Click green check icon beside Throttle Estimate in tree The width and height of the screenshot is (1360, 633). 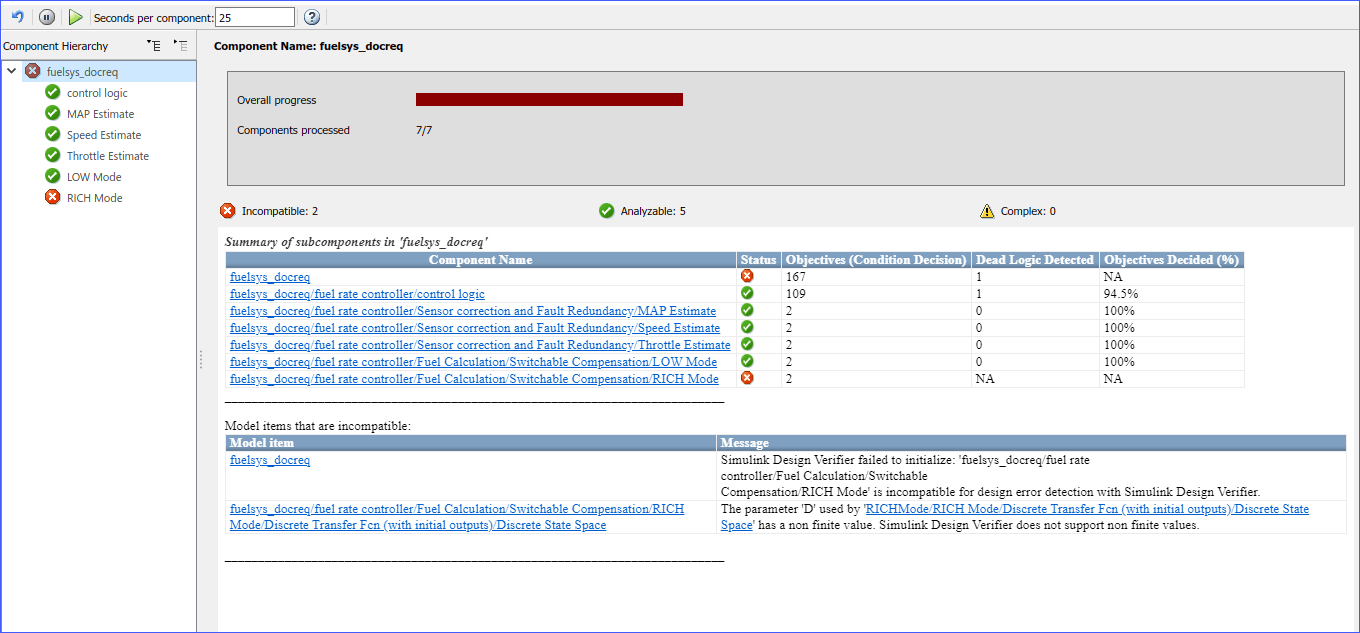(x=53, y=155)
